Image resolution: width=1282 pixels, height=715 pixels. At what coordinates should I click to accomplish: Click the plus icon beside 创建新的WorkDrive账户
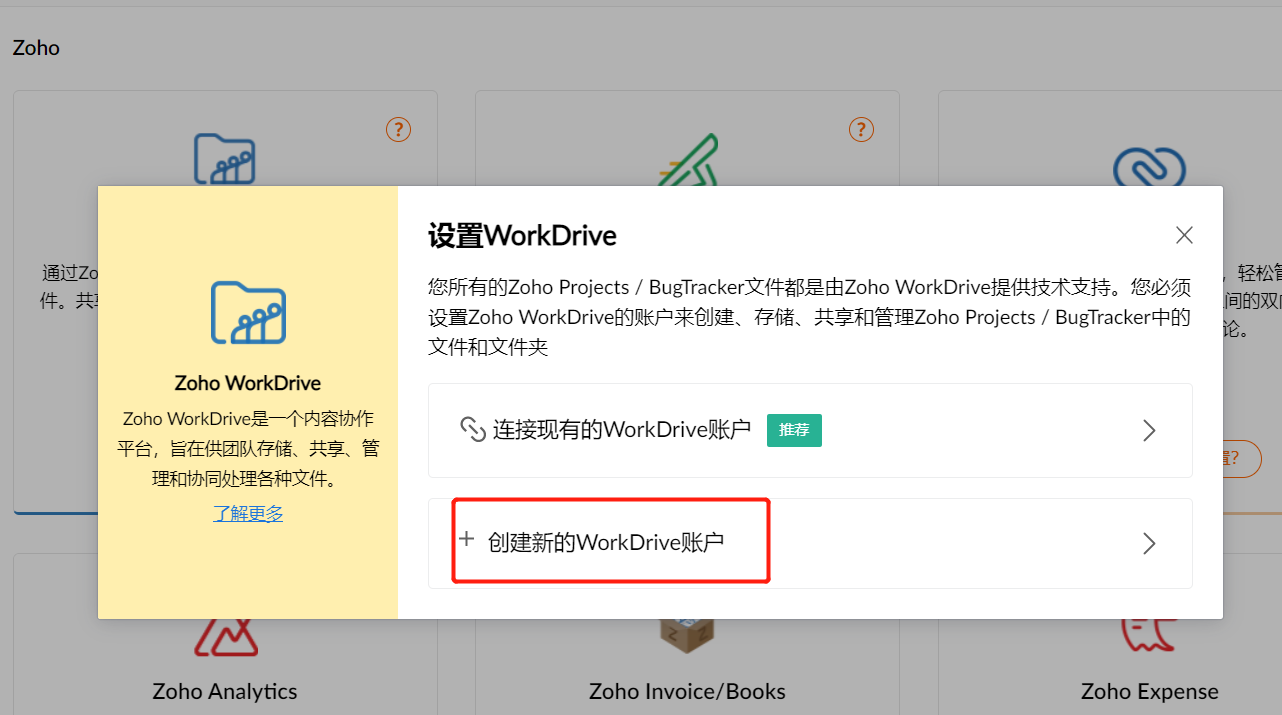466,540
